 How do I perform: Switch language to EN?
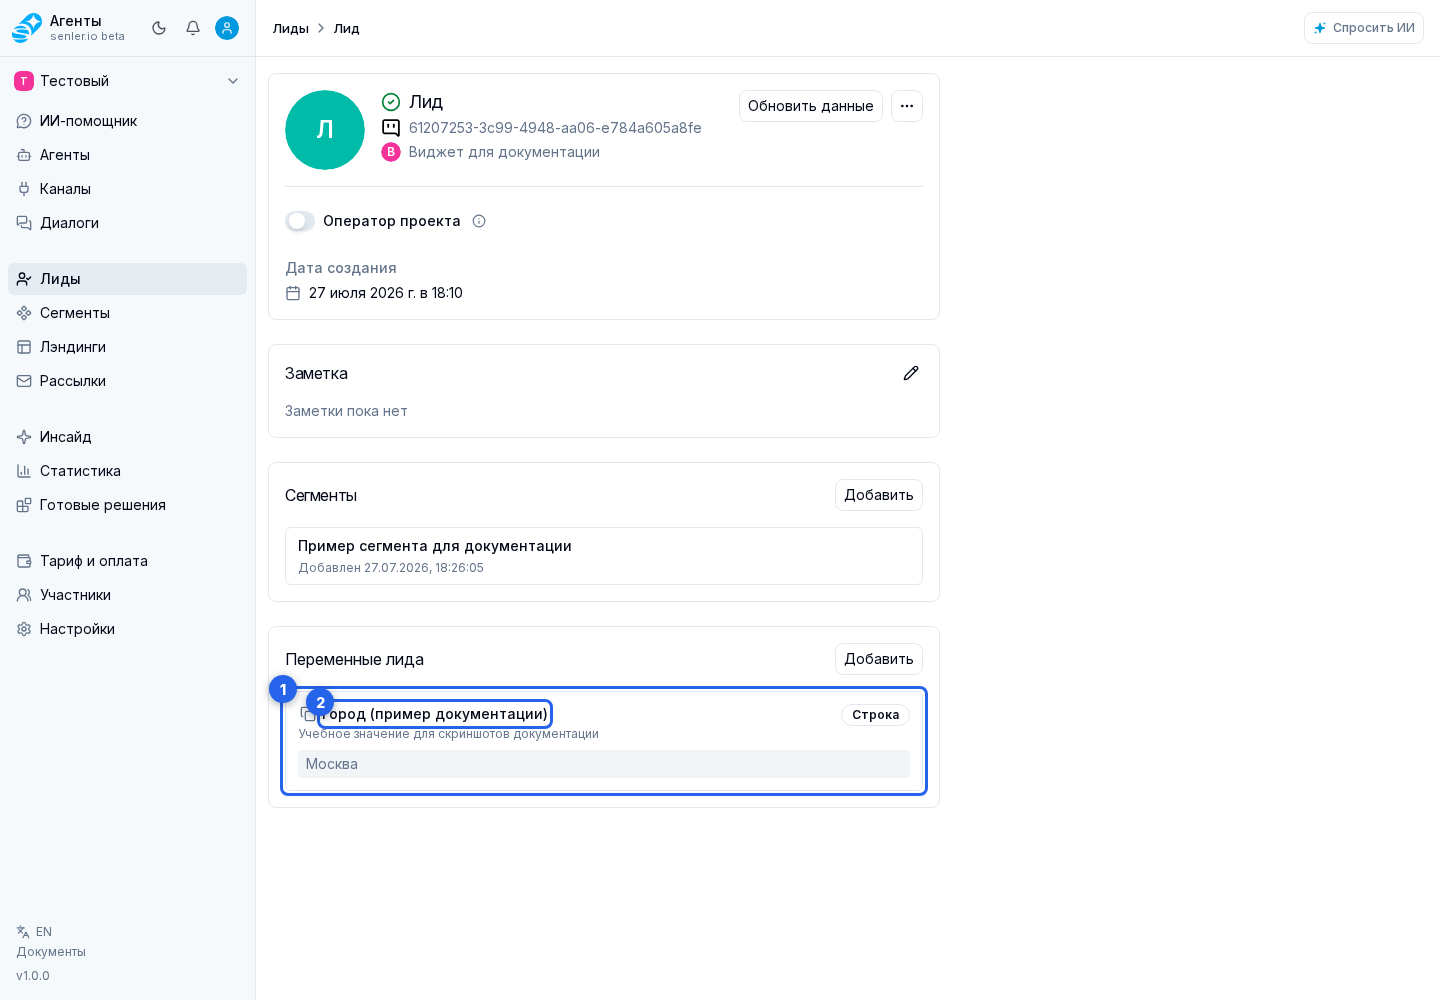(35, 932)
